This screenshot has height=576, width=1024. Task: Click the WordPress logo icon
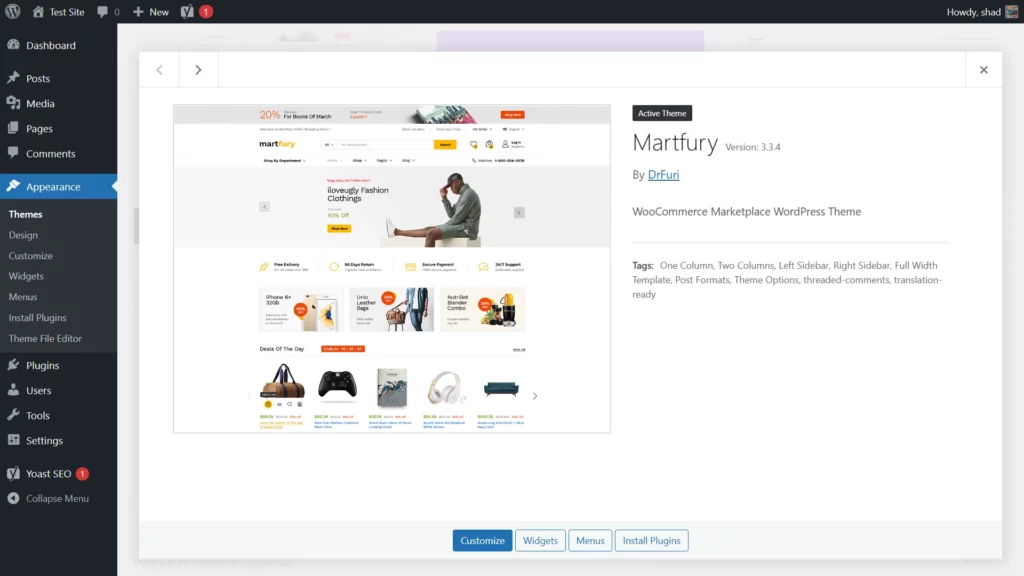coord(12,12)
